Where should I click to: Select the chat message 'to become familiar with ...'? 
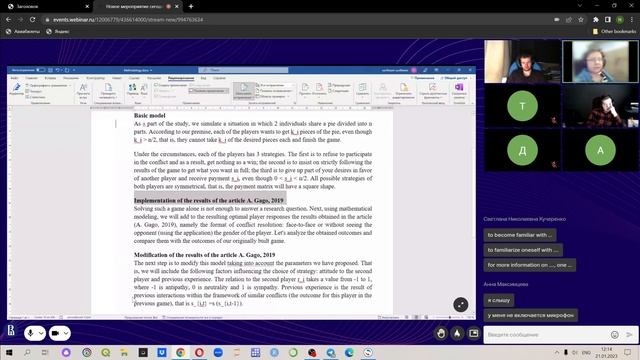point(520,235)
